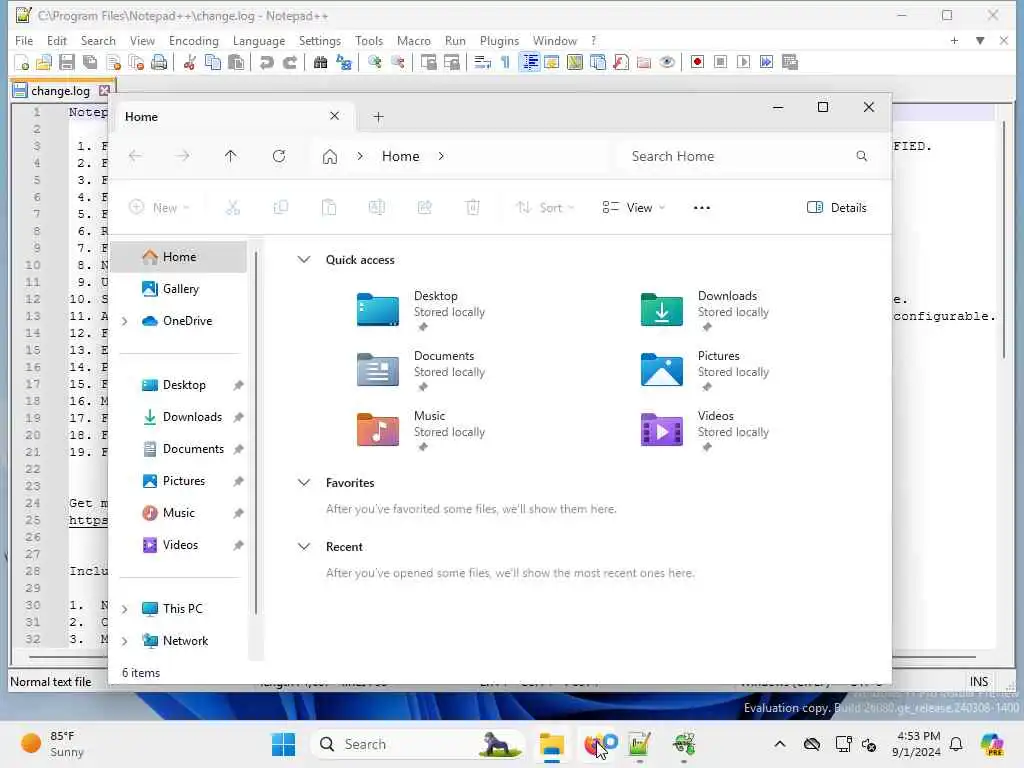Expand OneDrive in navigation pane
This screenshot has width=1024, height=768.
click(x=125, y=321)
